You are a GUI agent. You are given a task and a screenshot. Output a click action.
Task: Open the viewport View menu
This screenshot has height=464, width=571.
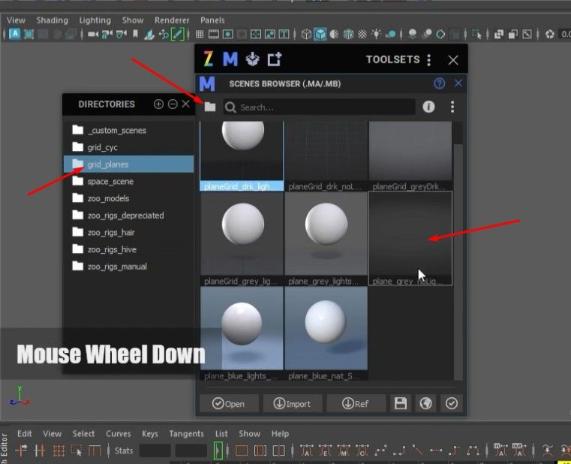pyautogui.click(x=16, y=20)
